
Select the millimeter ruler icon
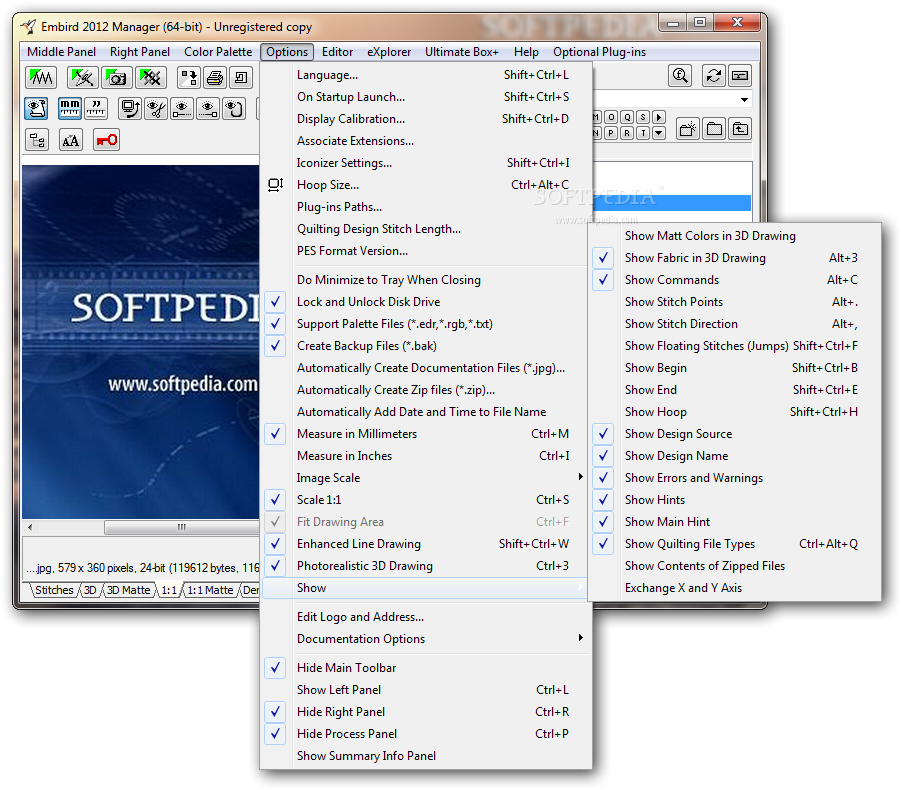pos(70,108)
